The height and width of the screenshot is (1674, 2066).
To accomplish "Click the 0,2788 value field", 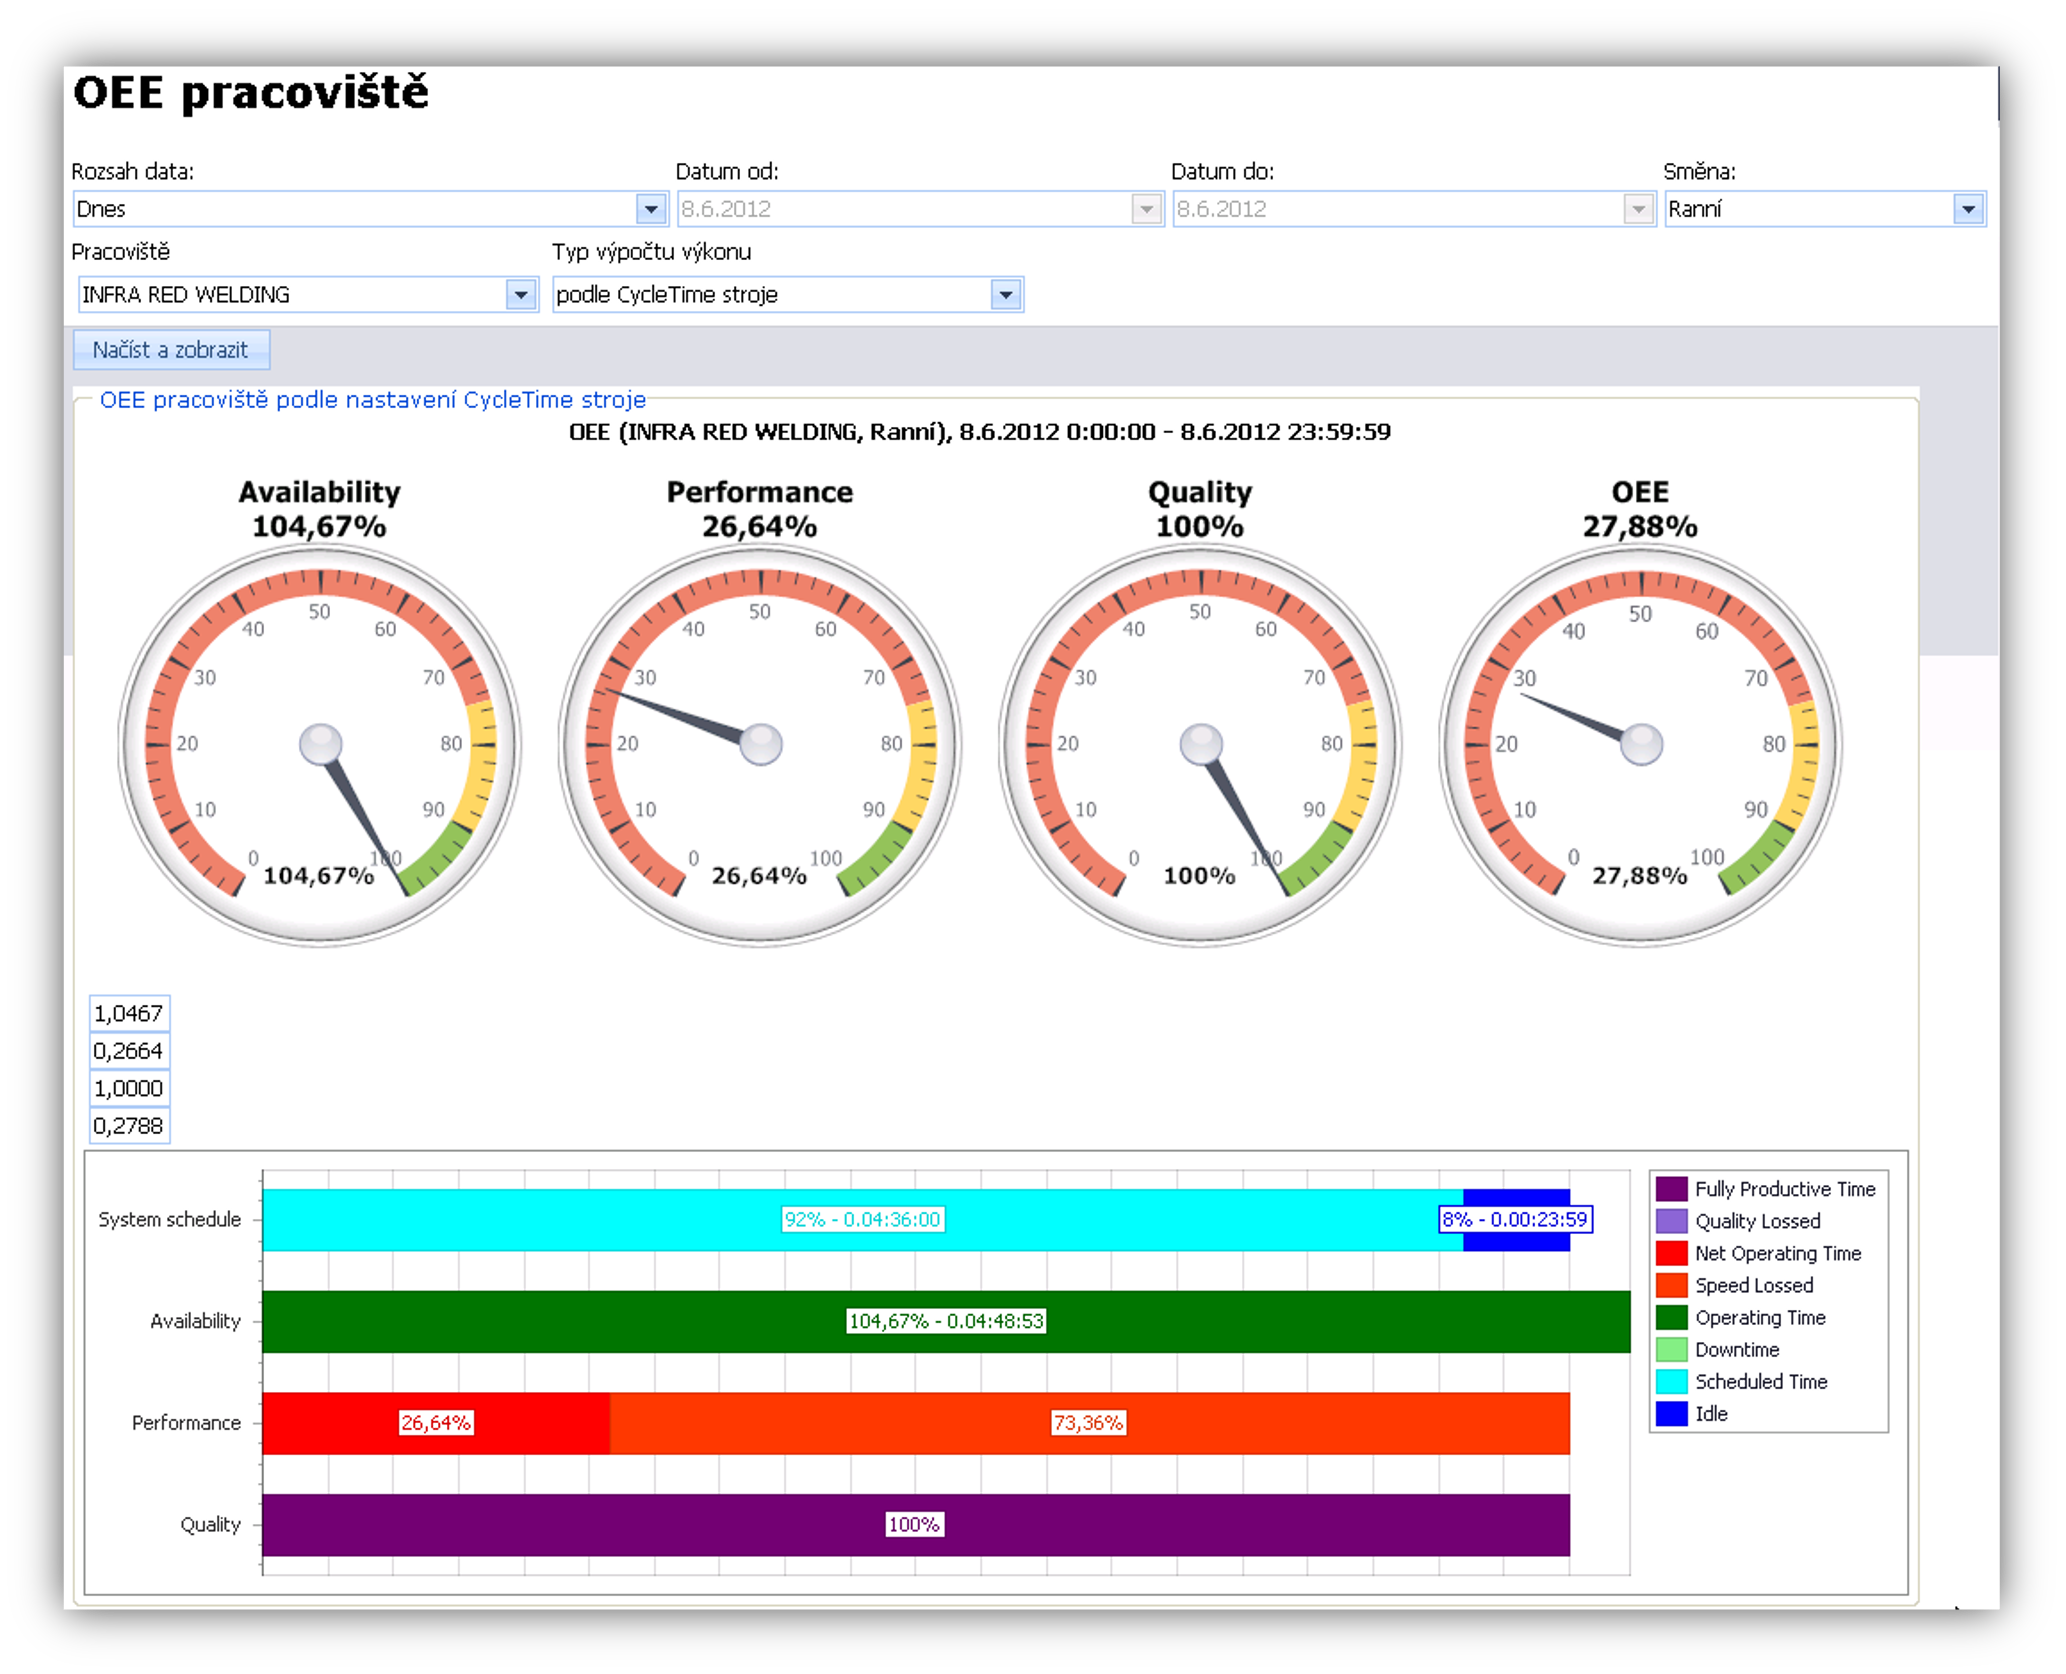I will point(129,1126).
